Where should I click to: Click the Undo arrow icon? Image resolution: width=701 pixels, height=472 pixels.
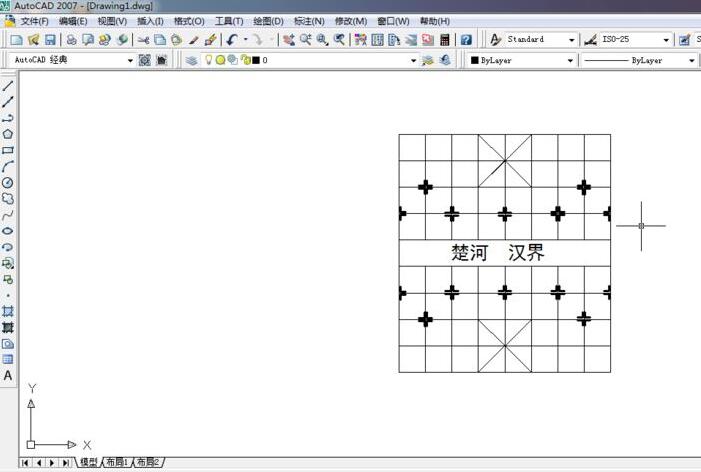[x=232, y=40]
